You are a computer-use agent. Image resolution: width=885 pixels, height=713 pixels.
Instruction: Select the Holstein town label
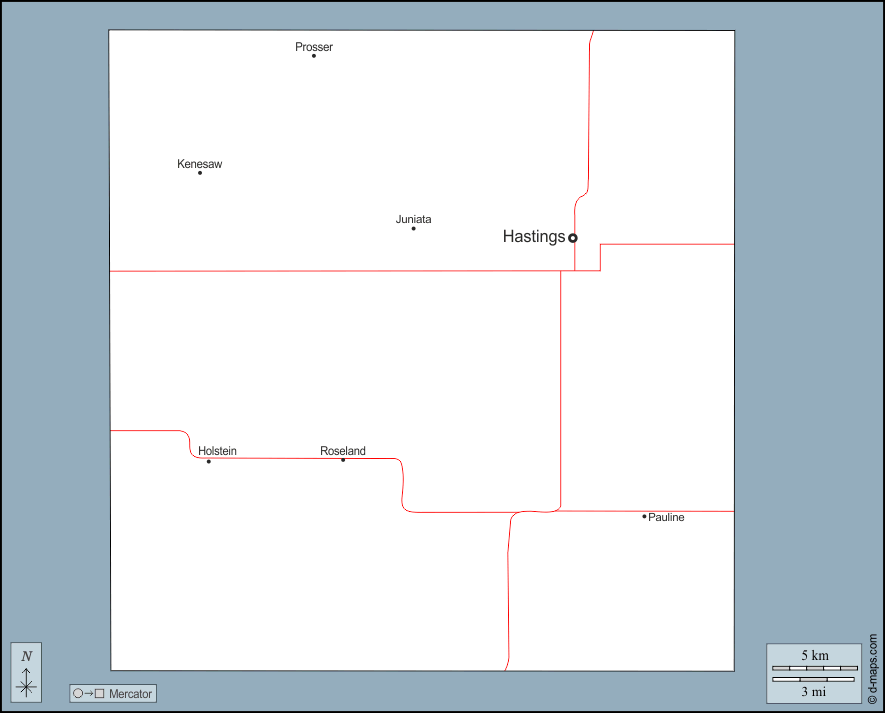[217, 450]
